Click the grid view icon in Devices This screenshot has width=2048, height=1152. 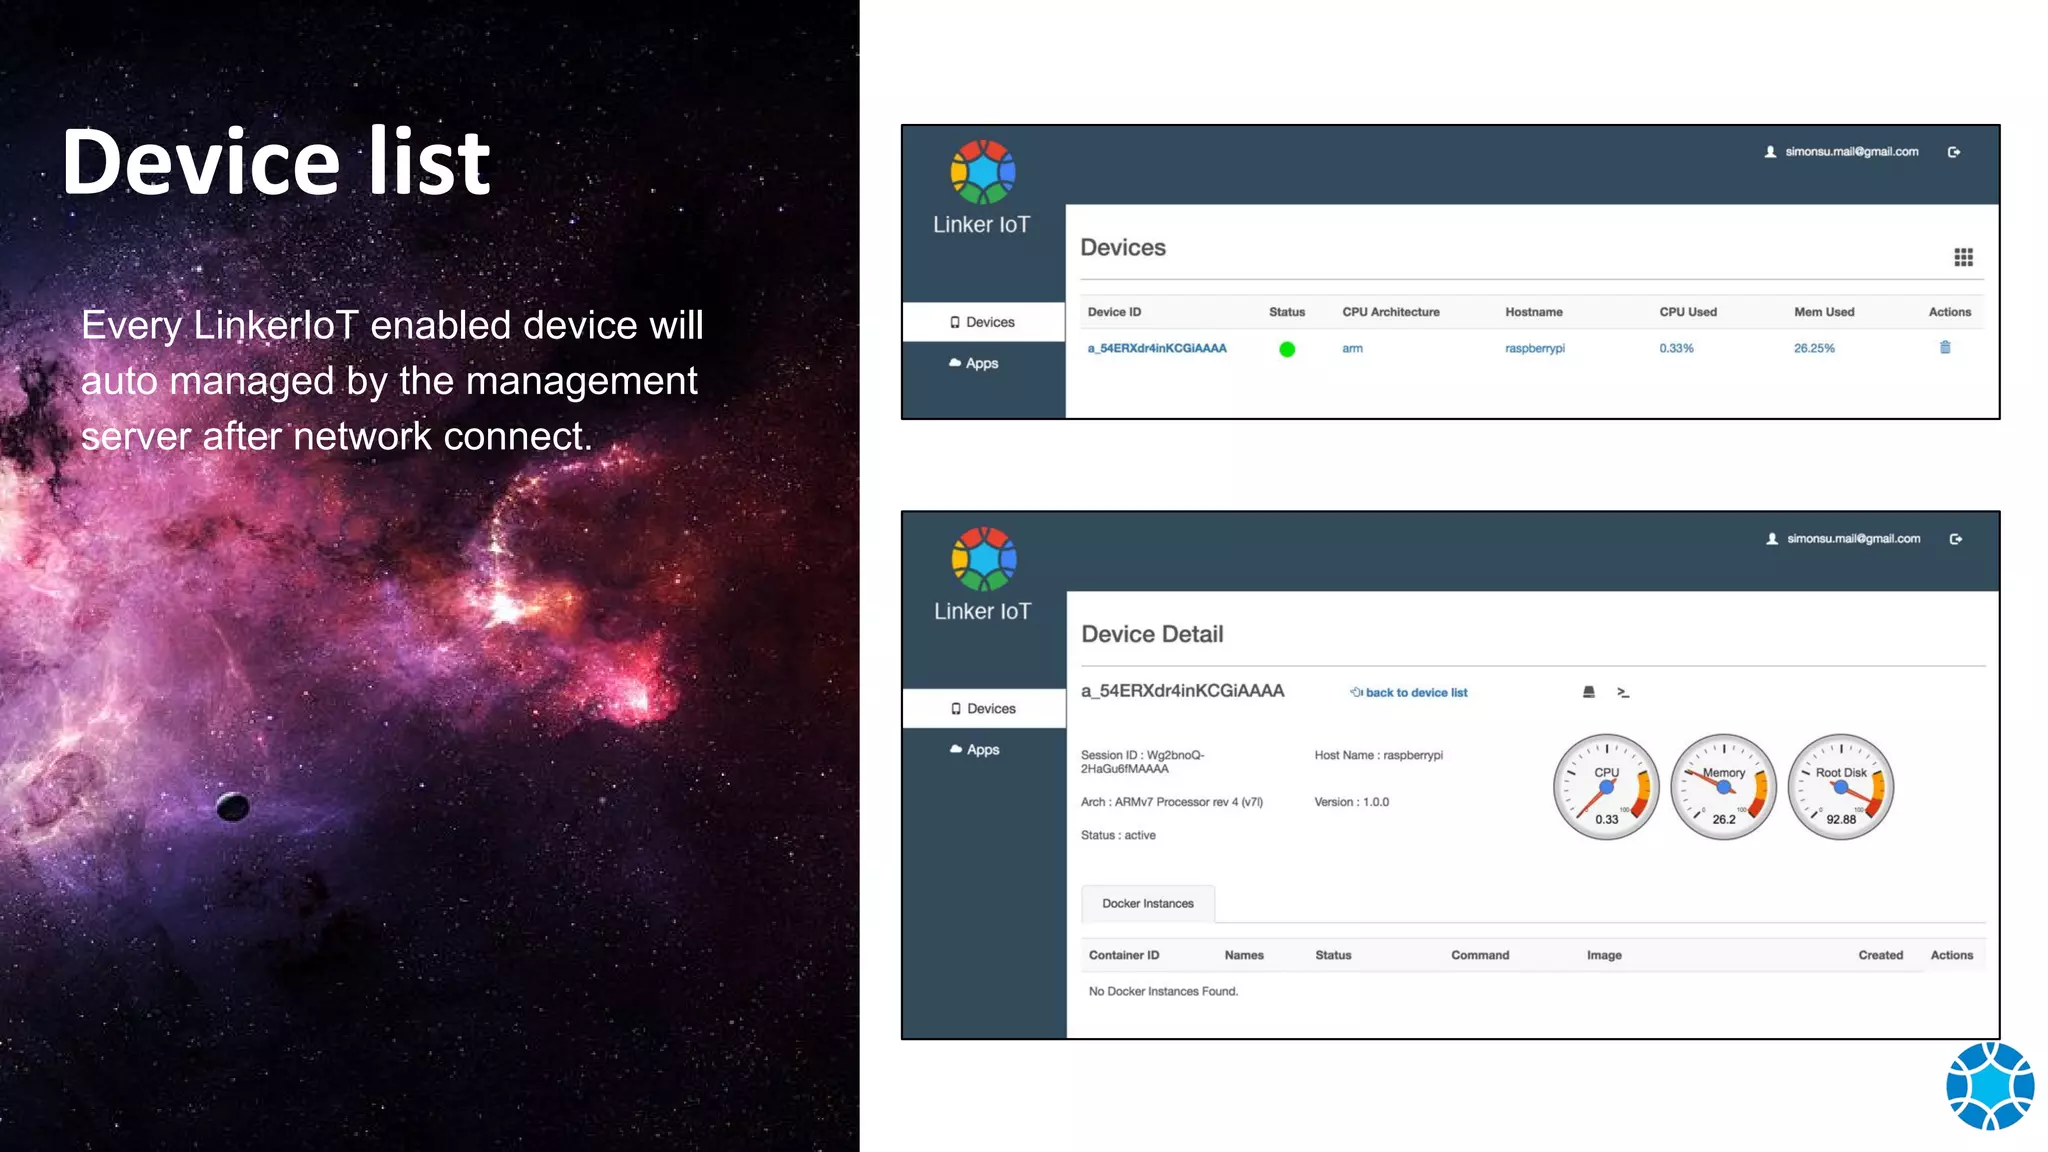pyautogui.click(x=1963, y=257)
